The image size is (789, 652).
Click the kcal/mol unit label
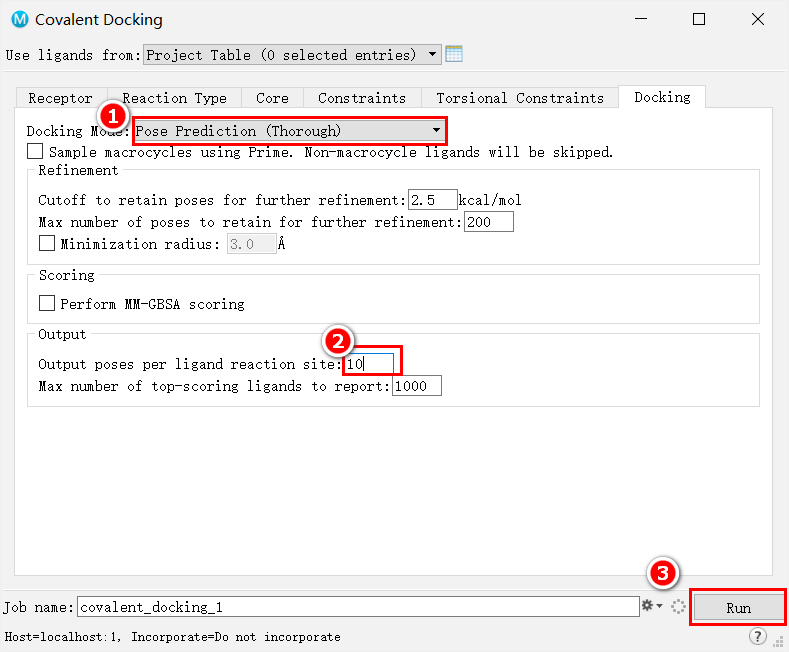coord(490,200)
